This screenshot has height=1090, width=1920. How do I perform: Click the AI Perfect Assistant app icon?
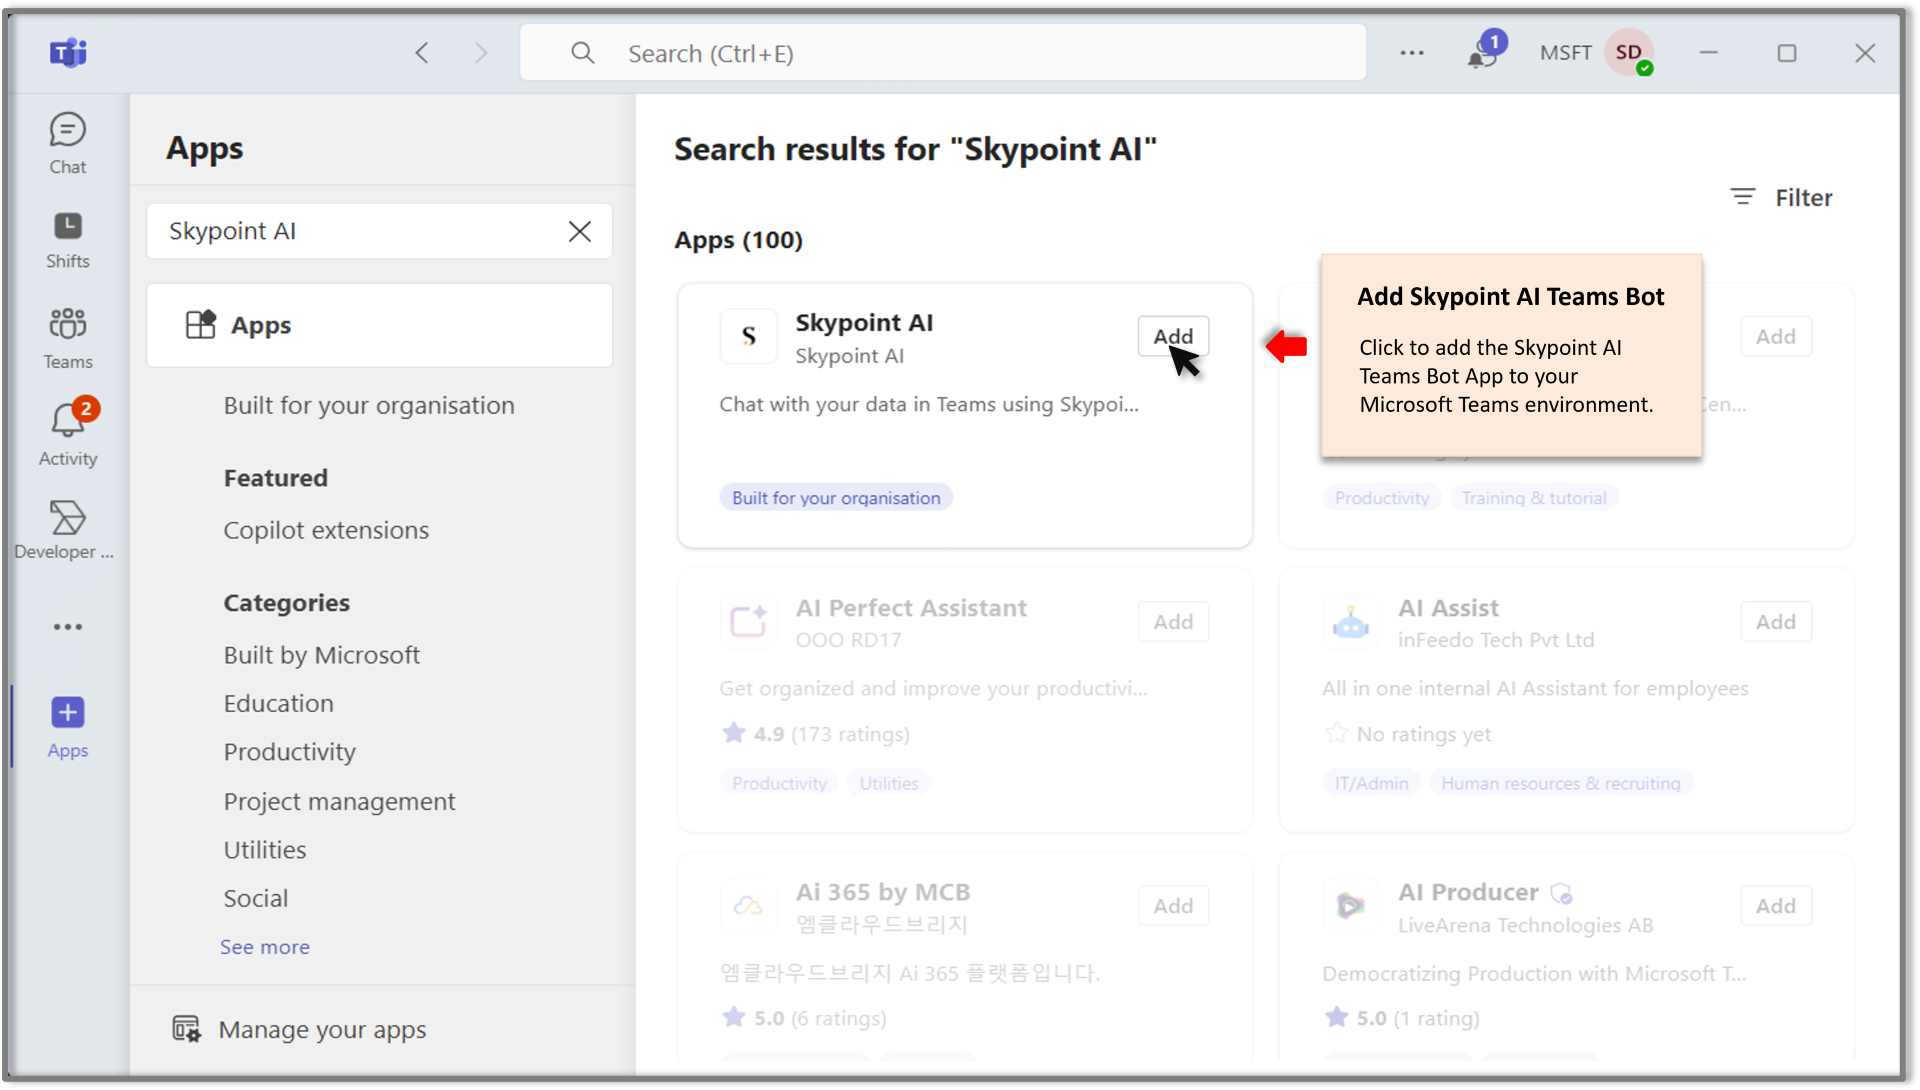pos(748,621)
